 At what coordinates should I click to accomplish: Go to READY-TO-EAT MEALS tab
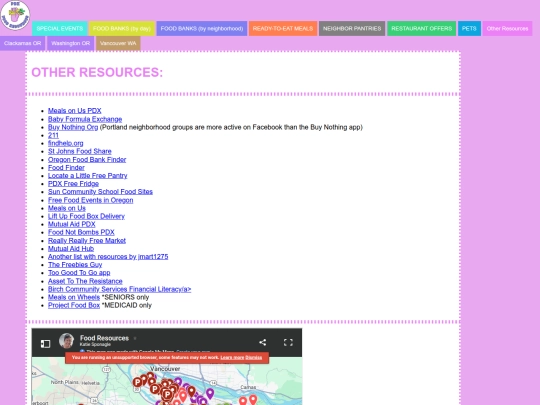pos(283,29)
